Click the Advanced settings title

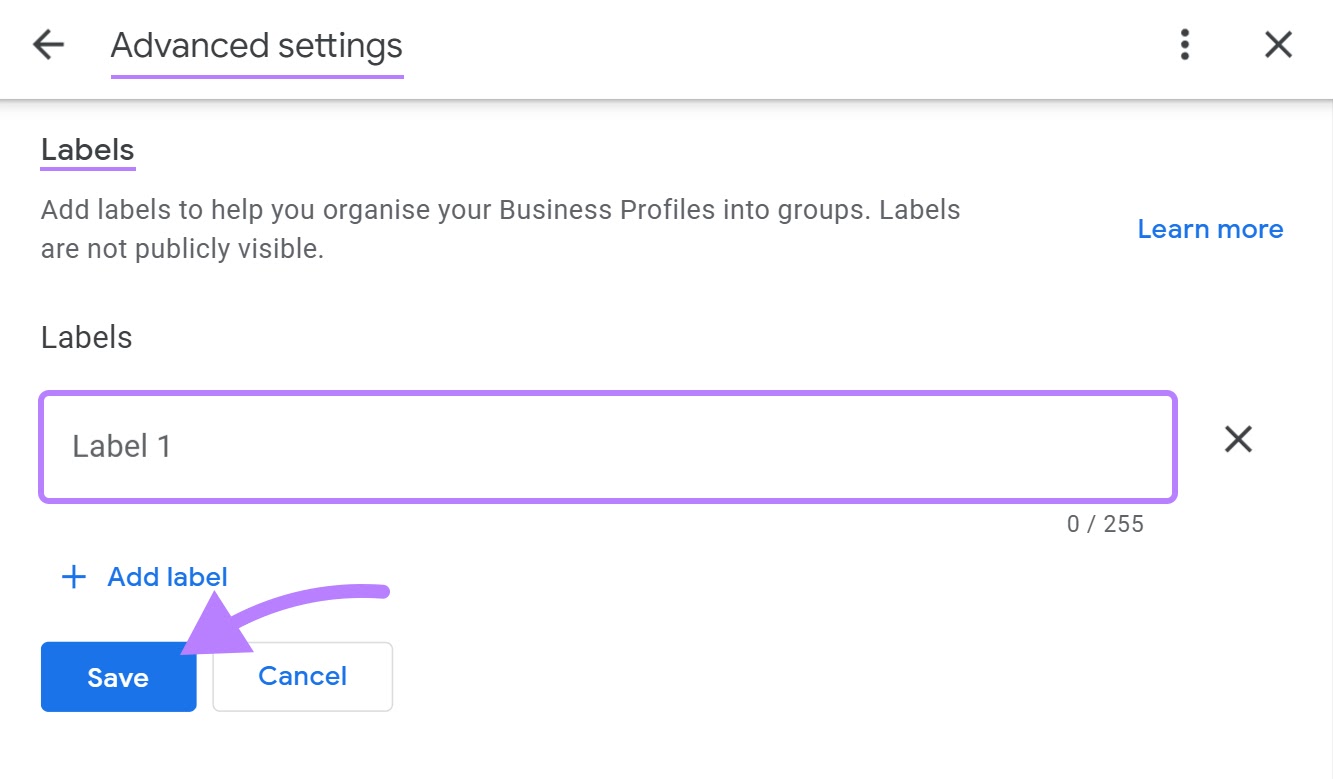(x=256, y=46)
